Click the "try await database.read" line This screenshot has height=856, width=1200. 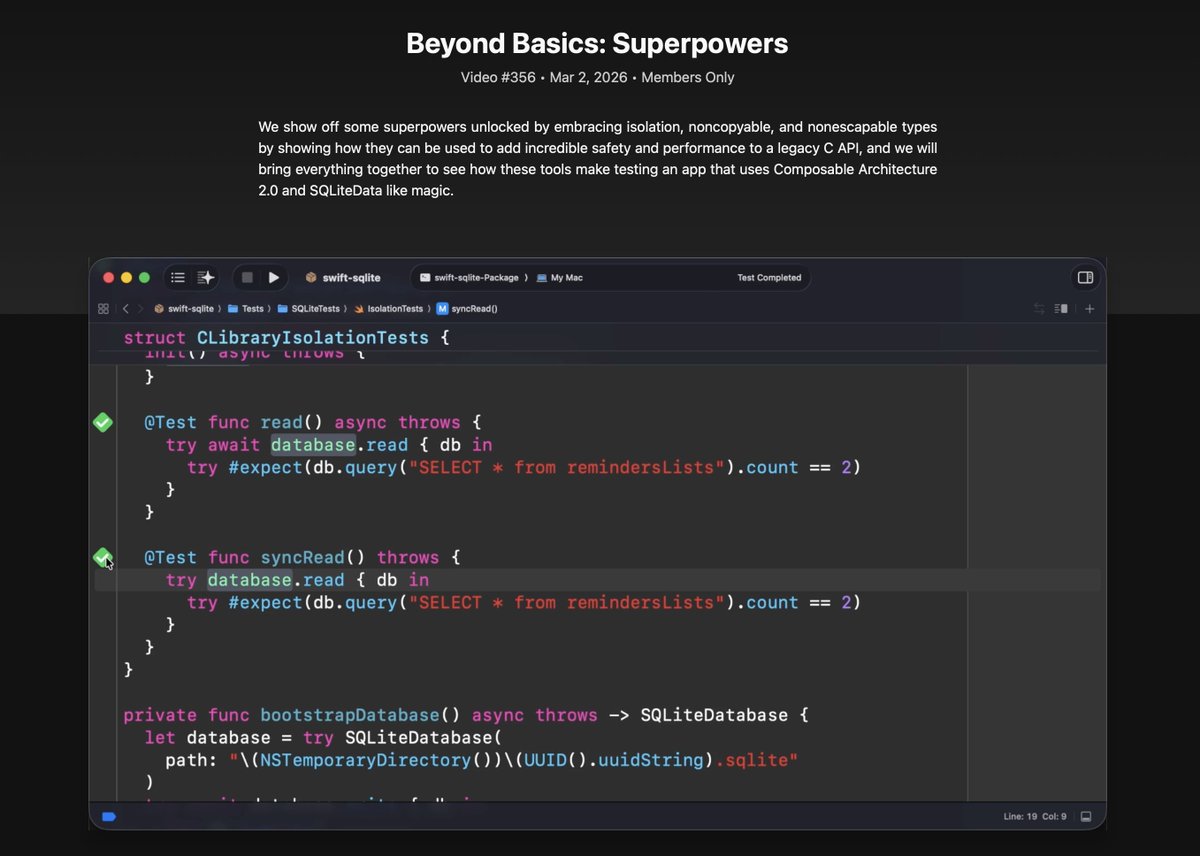(x=329, y=445)
